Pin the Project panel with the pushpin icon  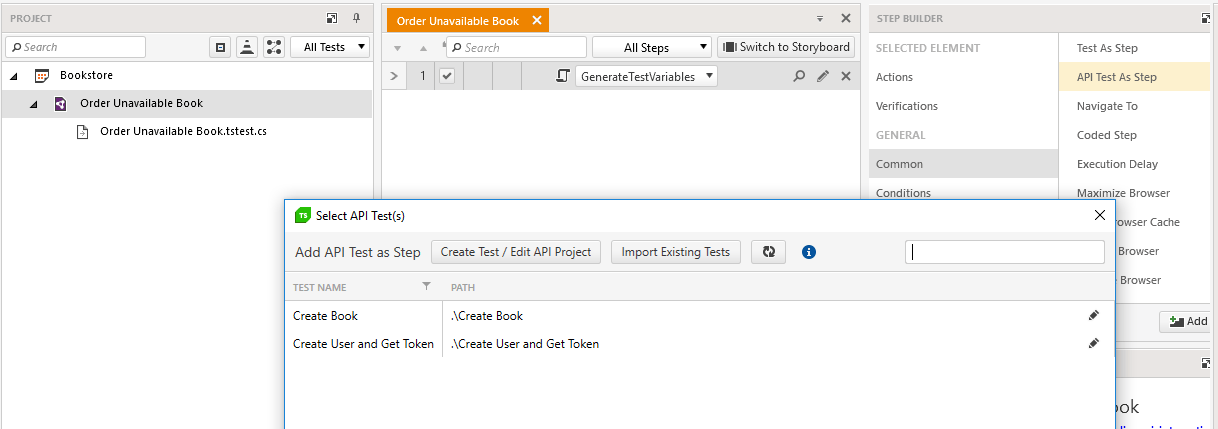pos(356,18)
